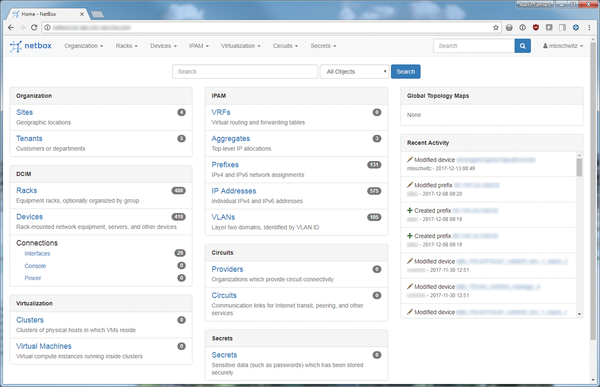Close the Home - NetBox tab
Image resolution: width=600 pixels, height=387 pixels.
click(x=82, y=14)
